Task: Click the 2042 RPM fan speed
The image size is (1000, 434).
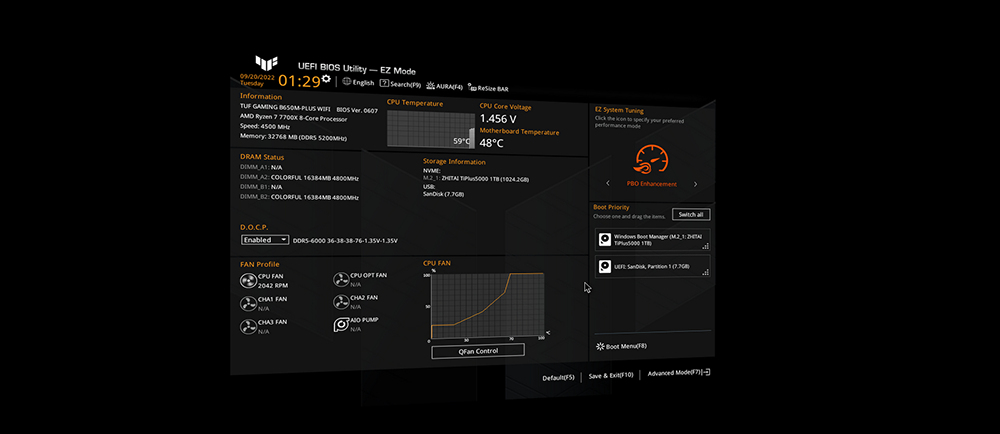Action: [273, 286]
